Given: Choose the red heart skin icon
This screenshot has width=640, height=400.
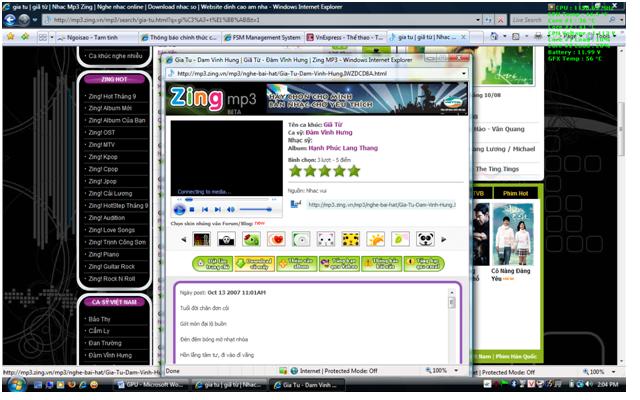Looking at the screenshot, I should point(276,239).
